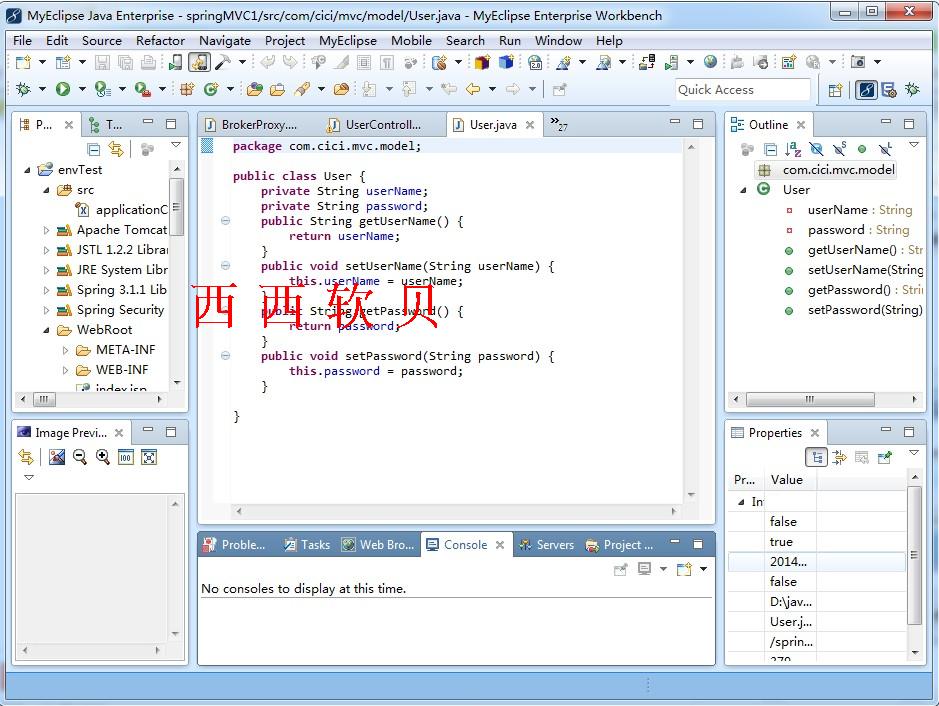Toggle link with selection in Image Preview

point(26,457)
